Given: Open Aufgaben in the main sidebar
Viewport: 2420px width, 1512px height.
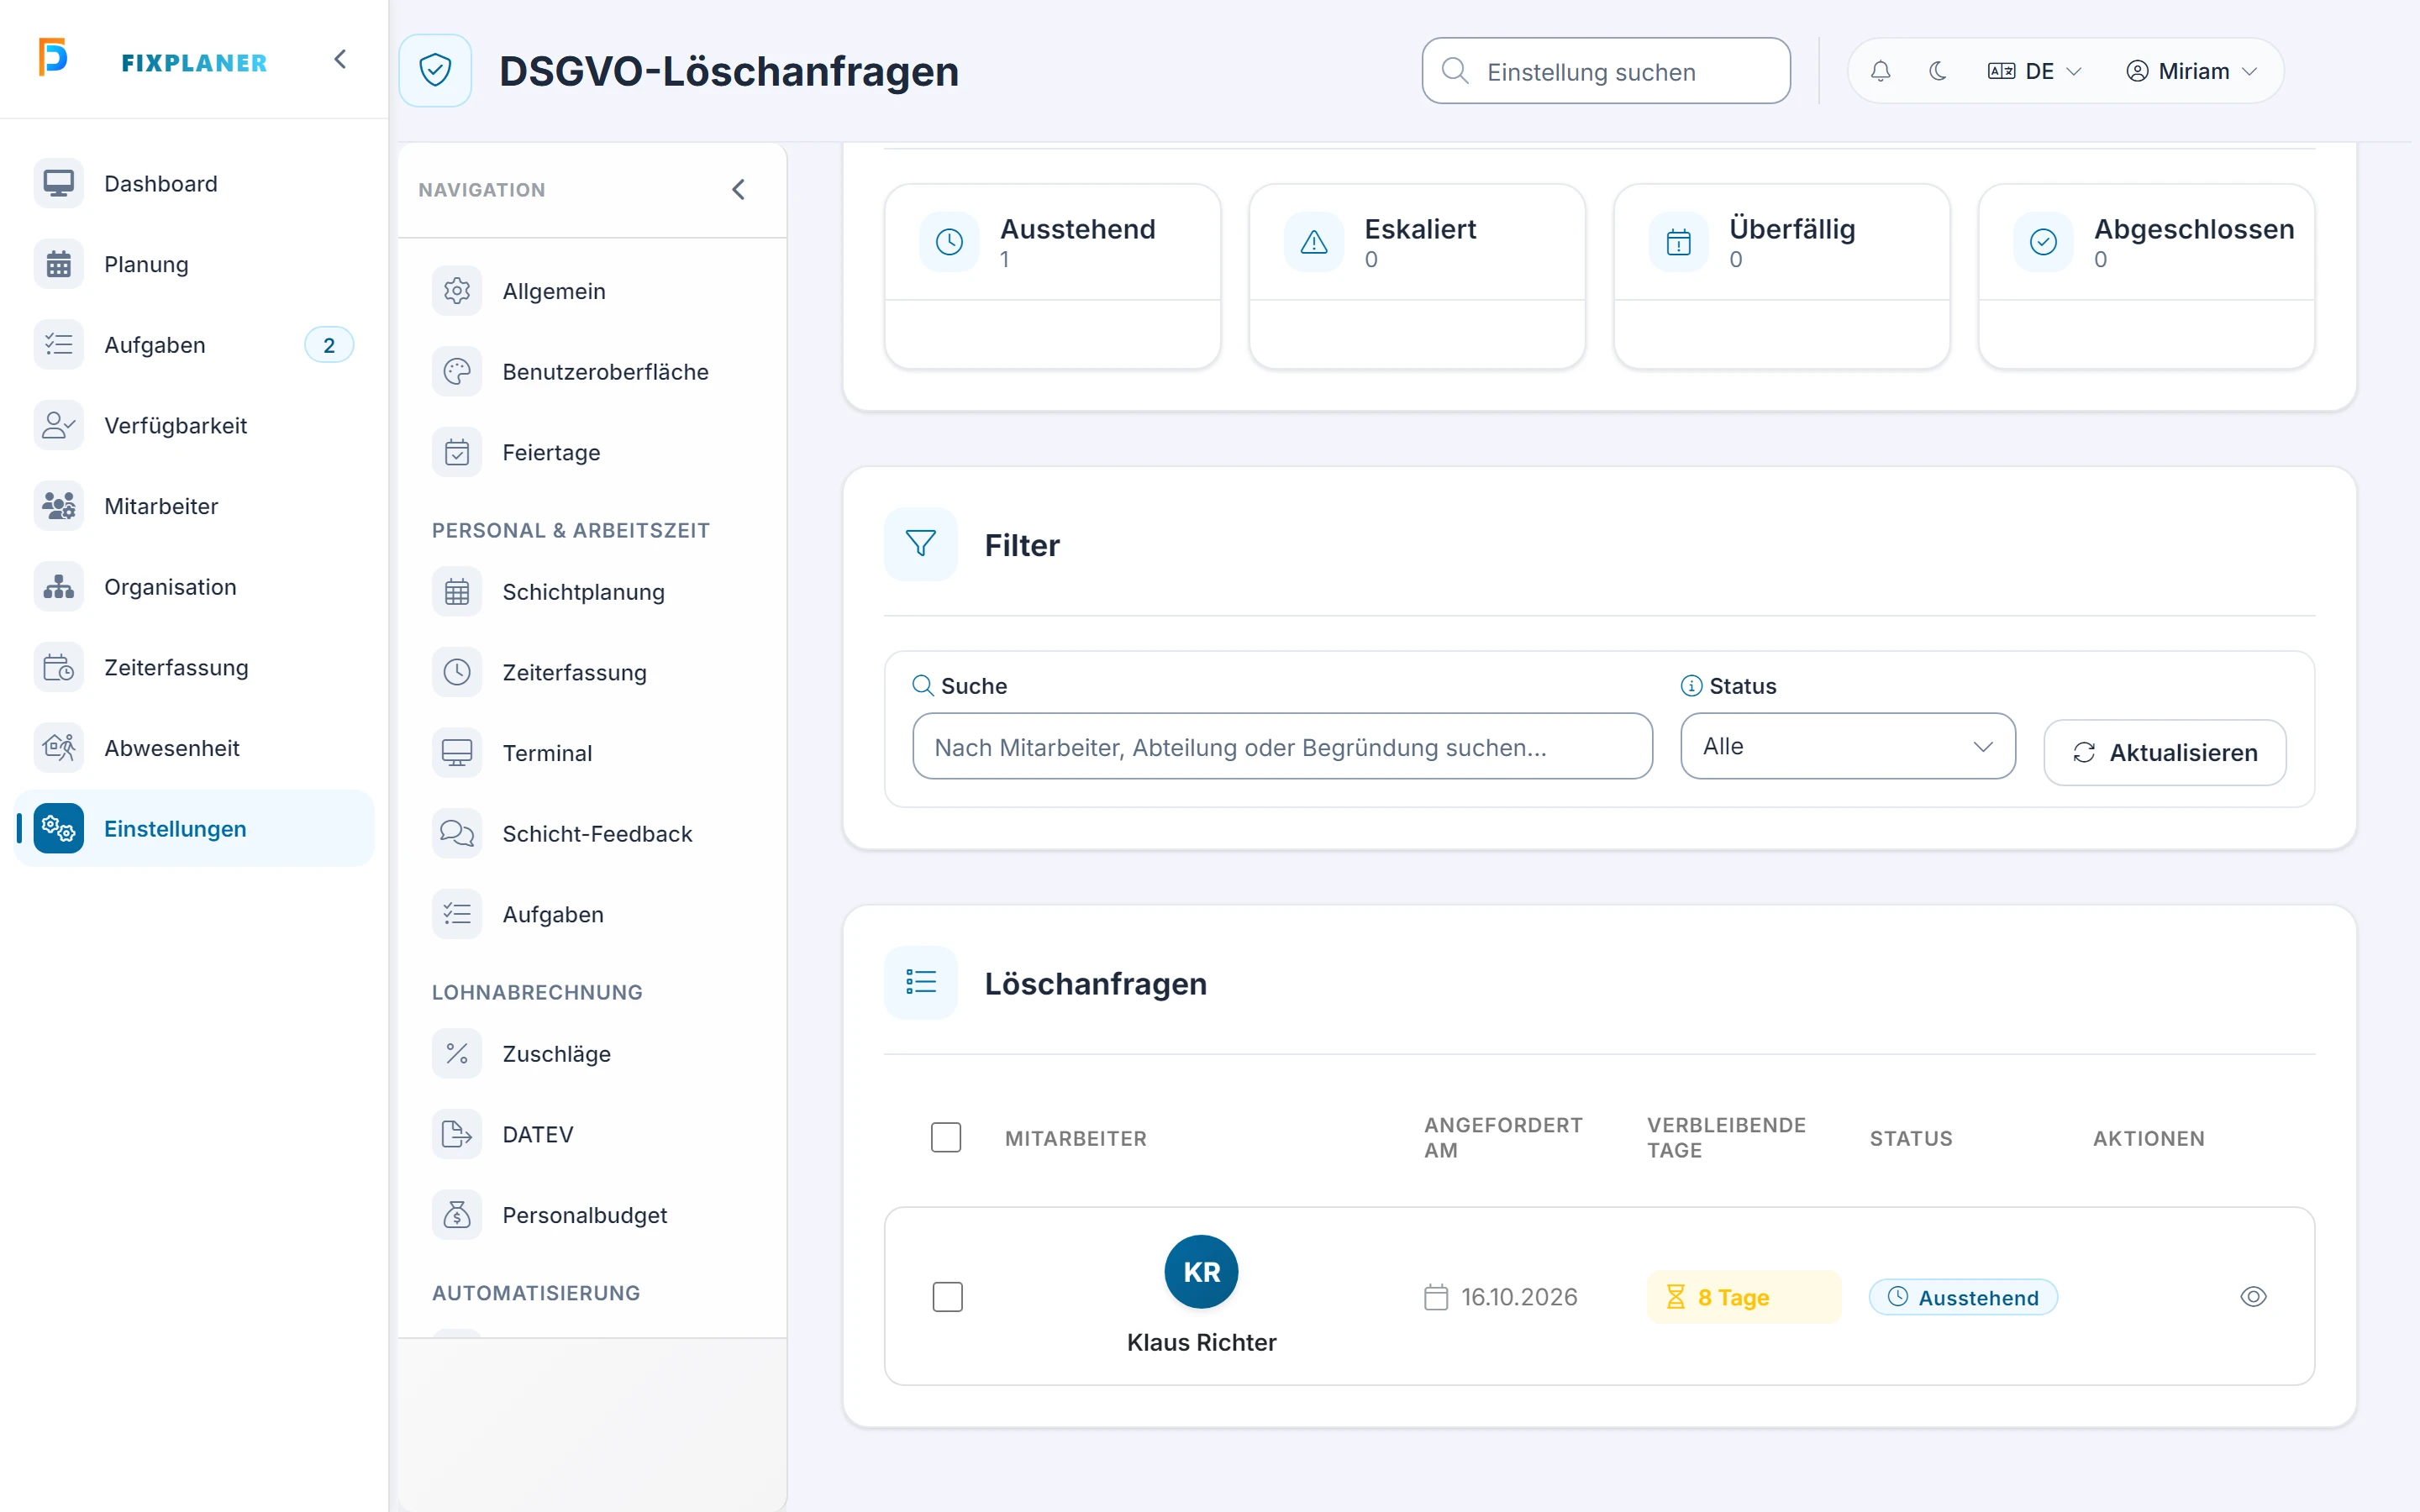Looking at the screenshot, I should 194,345.
